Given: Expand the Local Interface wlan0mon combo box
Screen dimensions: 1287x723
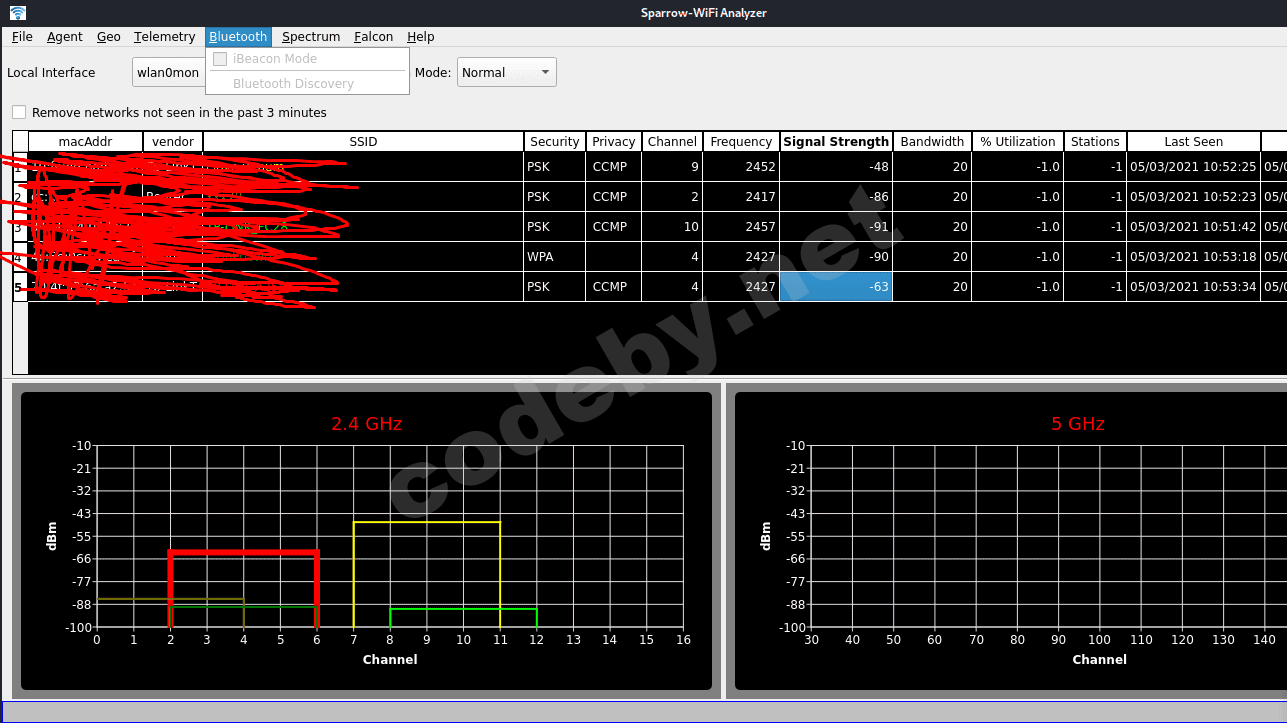Looking at the screenshot, I should tap(168, 72).
